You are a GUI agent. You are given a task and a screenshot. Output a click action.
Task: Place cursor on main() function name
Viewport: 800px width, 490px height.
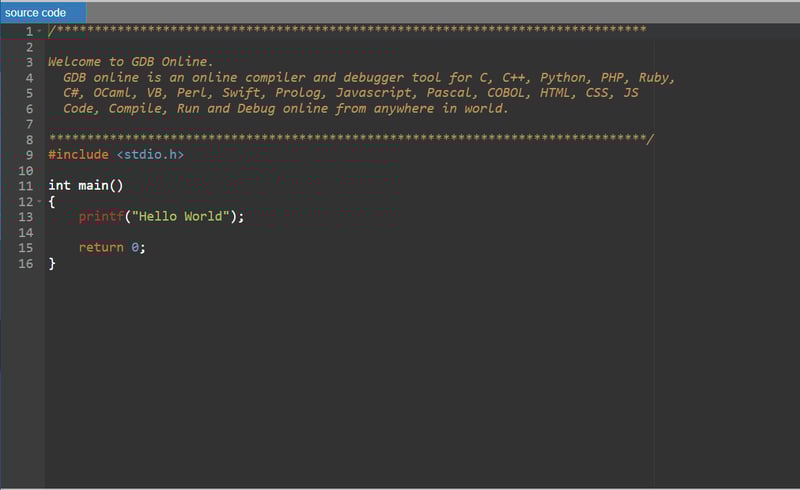(x=94, y=186)
